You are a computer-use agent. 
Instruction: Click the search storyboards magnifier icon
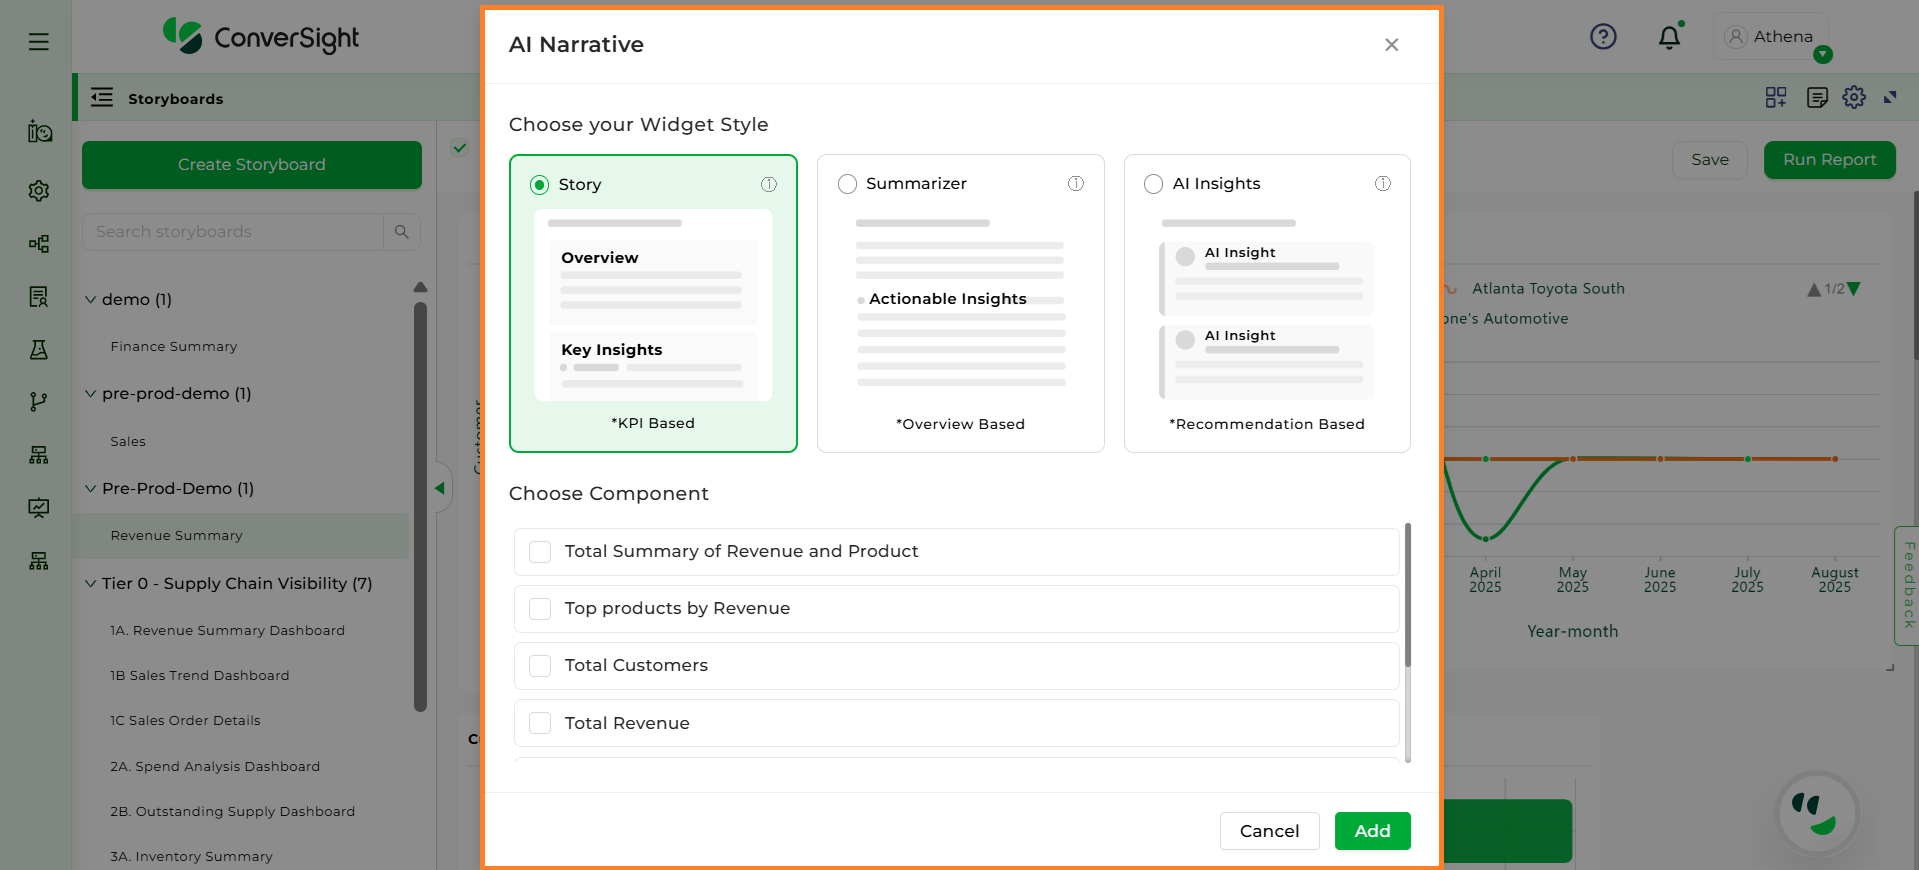tap(402, 232)
